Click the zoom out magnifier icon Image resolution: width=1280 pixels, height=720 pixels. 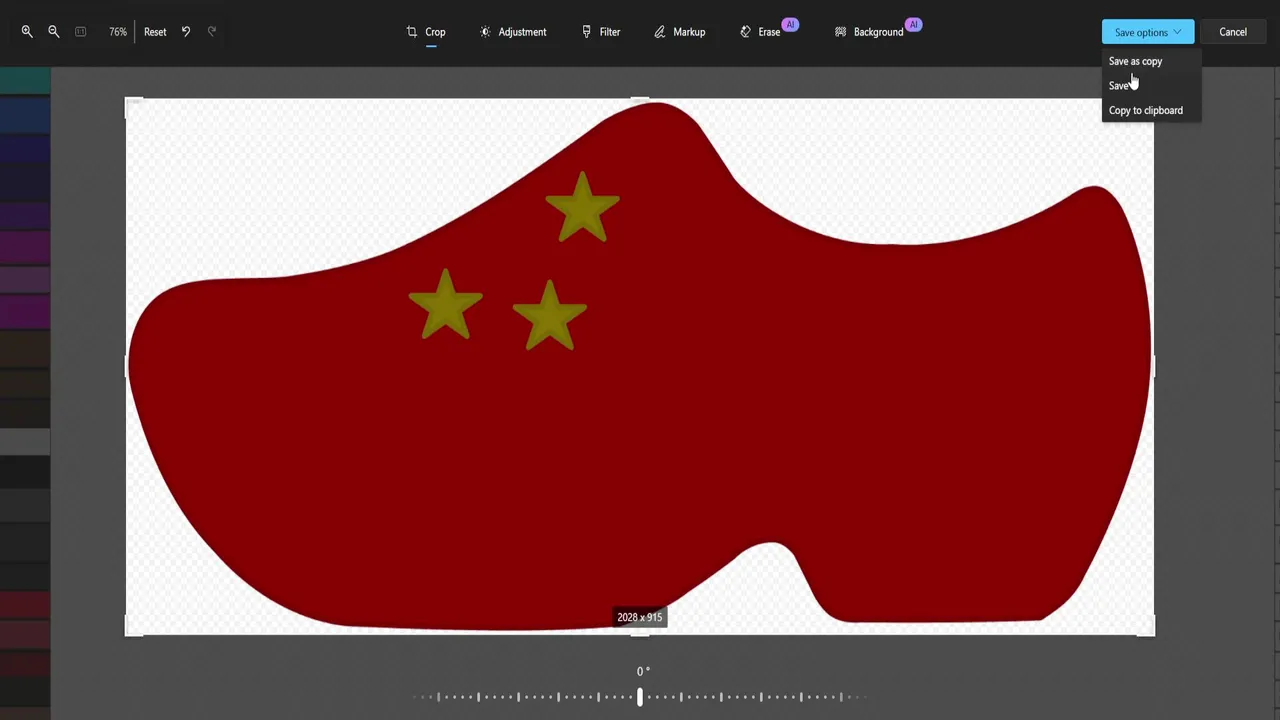click(x=54, y=32)
